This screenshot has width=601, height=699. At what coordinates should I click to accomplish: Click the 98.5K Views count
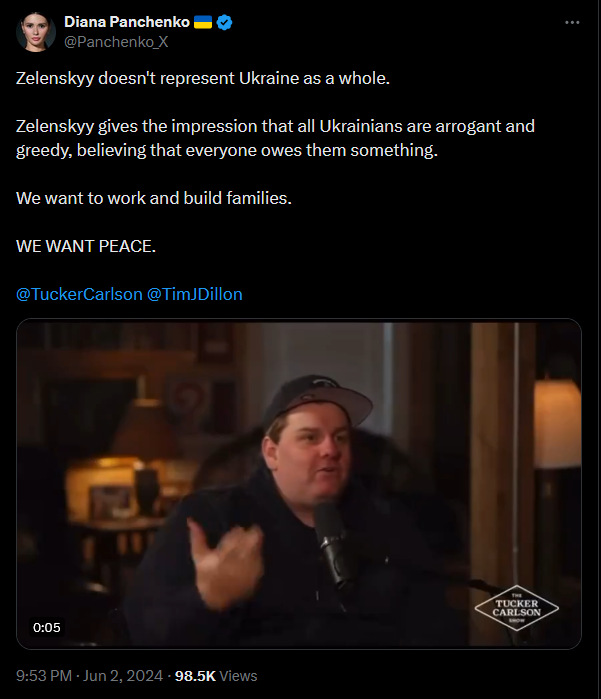pos(216,676)
